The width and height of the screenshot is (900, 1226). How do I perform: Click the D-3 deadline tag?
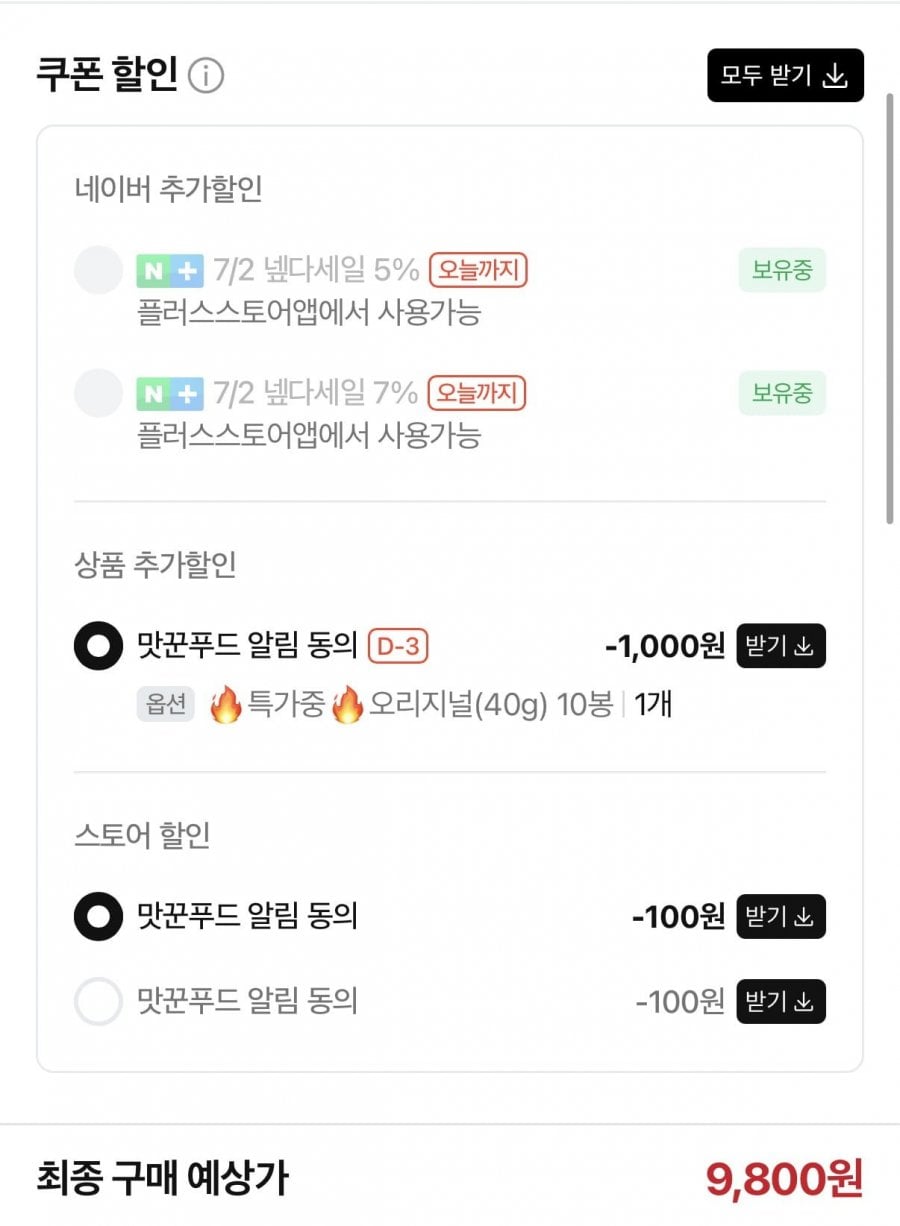[x=398, y=646]
